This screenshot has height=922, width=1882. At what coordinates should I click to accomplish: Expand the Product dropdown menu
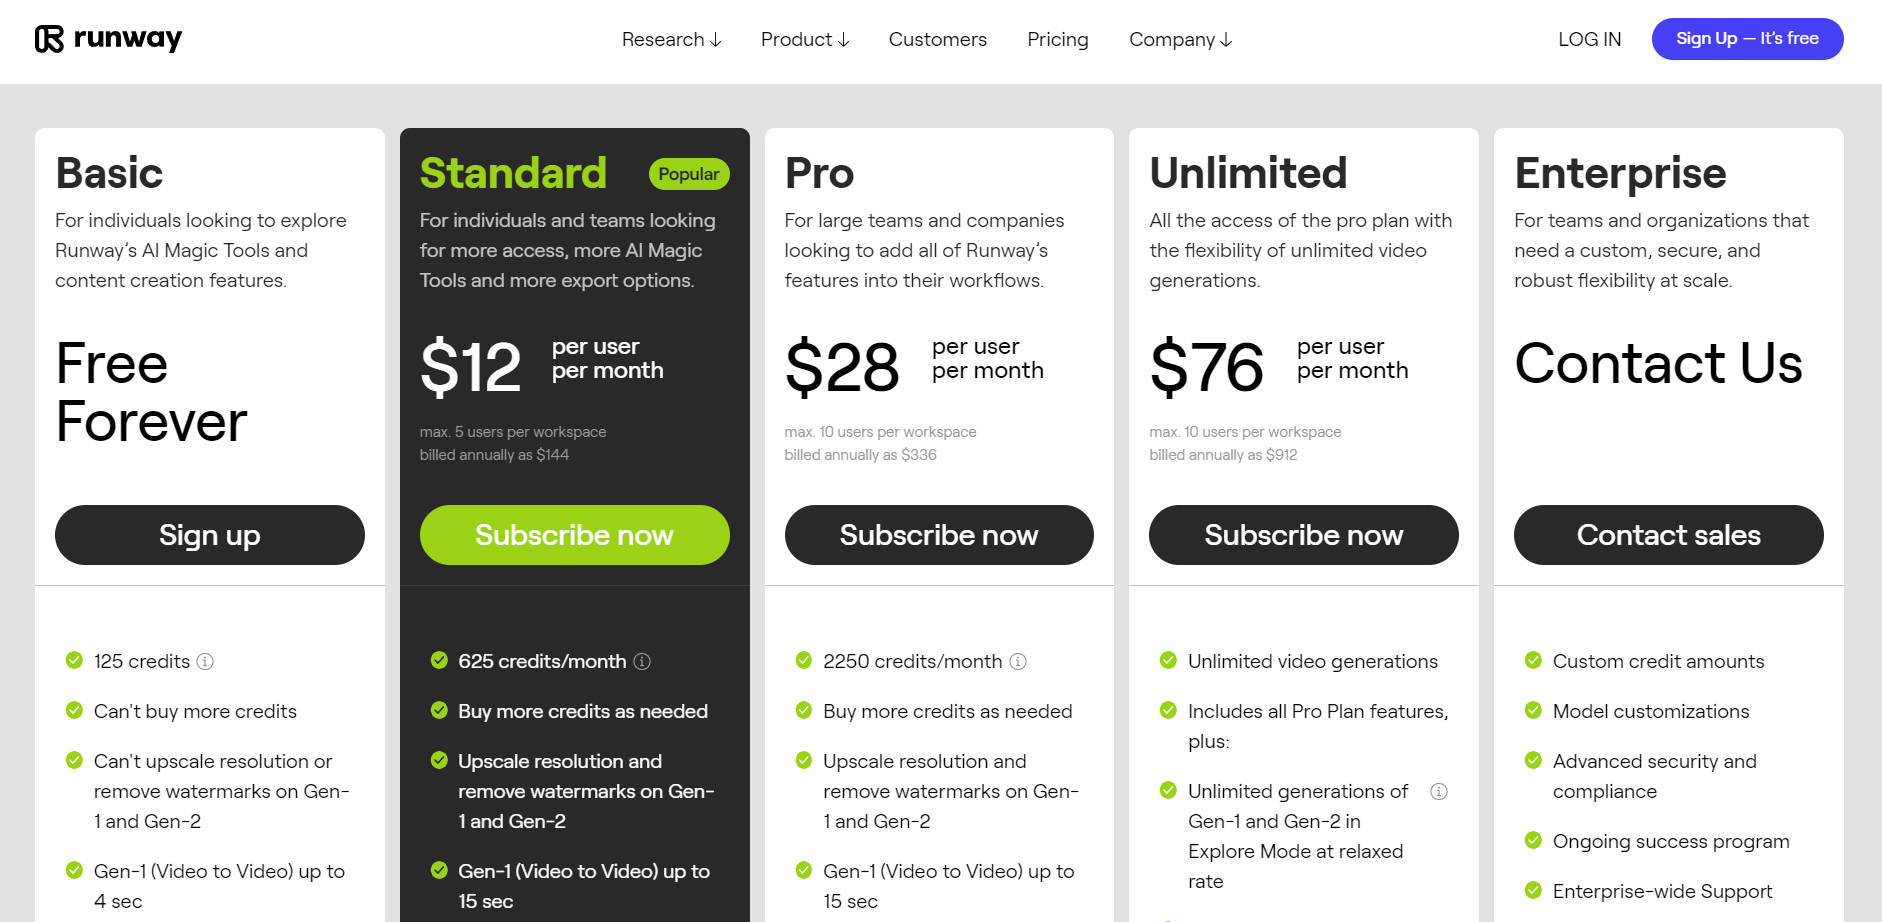(805, 39)
